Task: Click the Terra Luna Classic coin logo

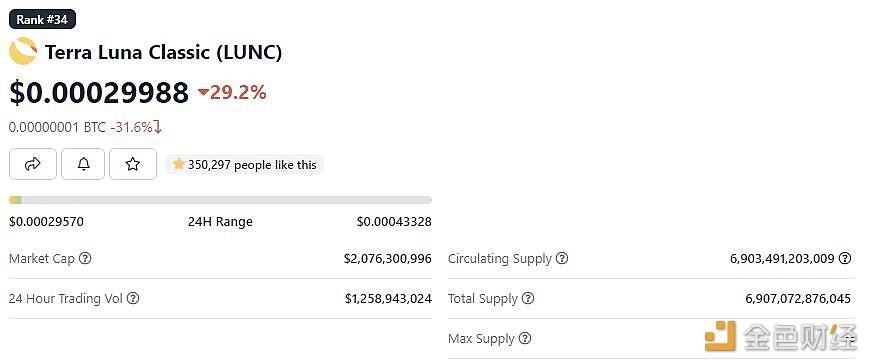Action: [23, 51]
